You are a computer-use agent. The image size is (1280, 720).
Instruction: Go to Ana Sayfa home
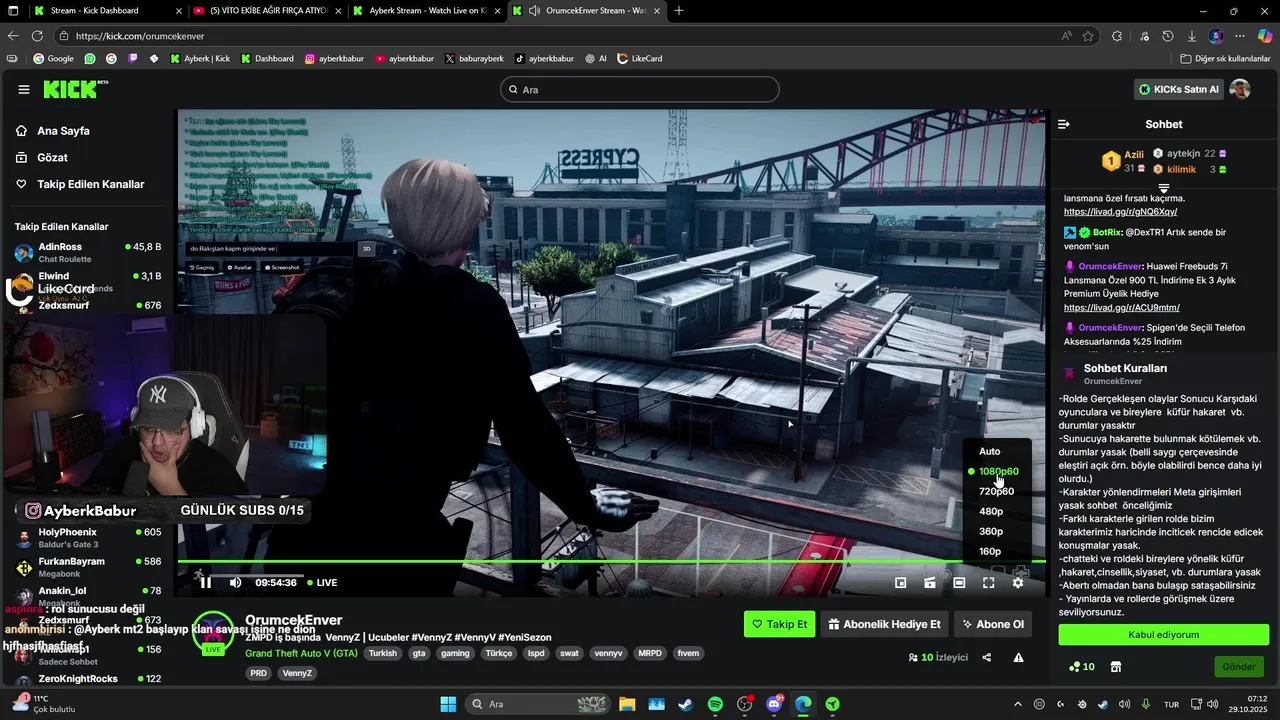[63, 131]
